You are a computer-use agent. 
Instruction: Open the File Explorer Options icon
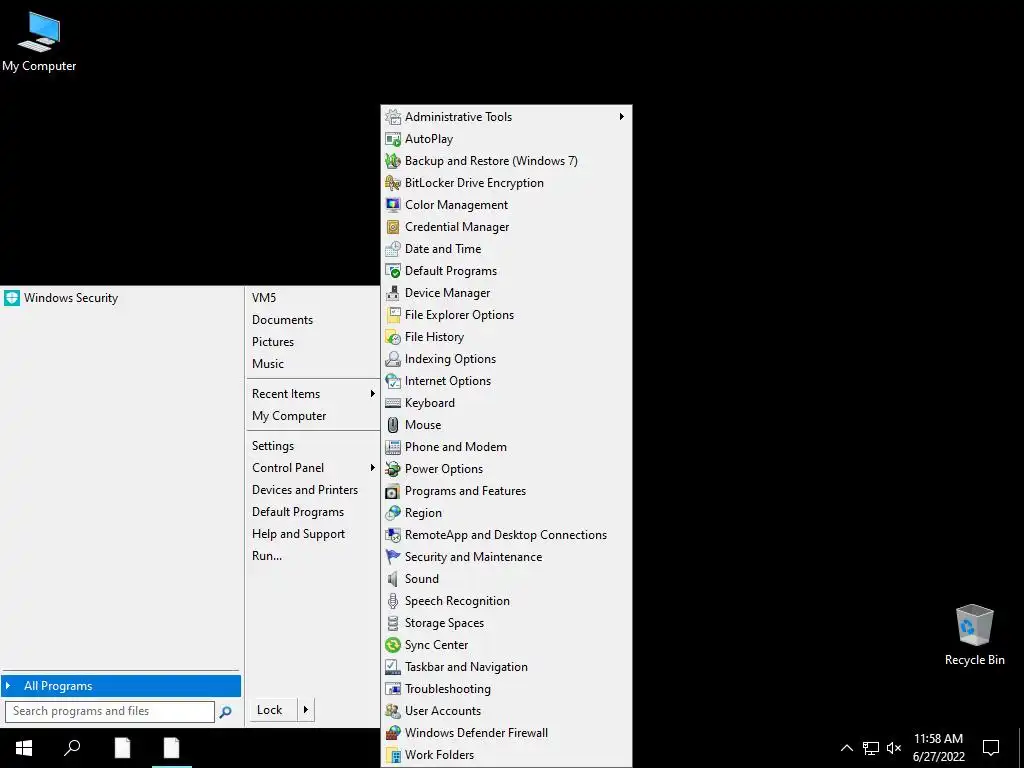tap(392, 315)
